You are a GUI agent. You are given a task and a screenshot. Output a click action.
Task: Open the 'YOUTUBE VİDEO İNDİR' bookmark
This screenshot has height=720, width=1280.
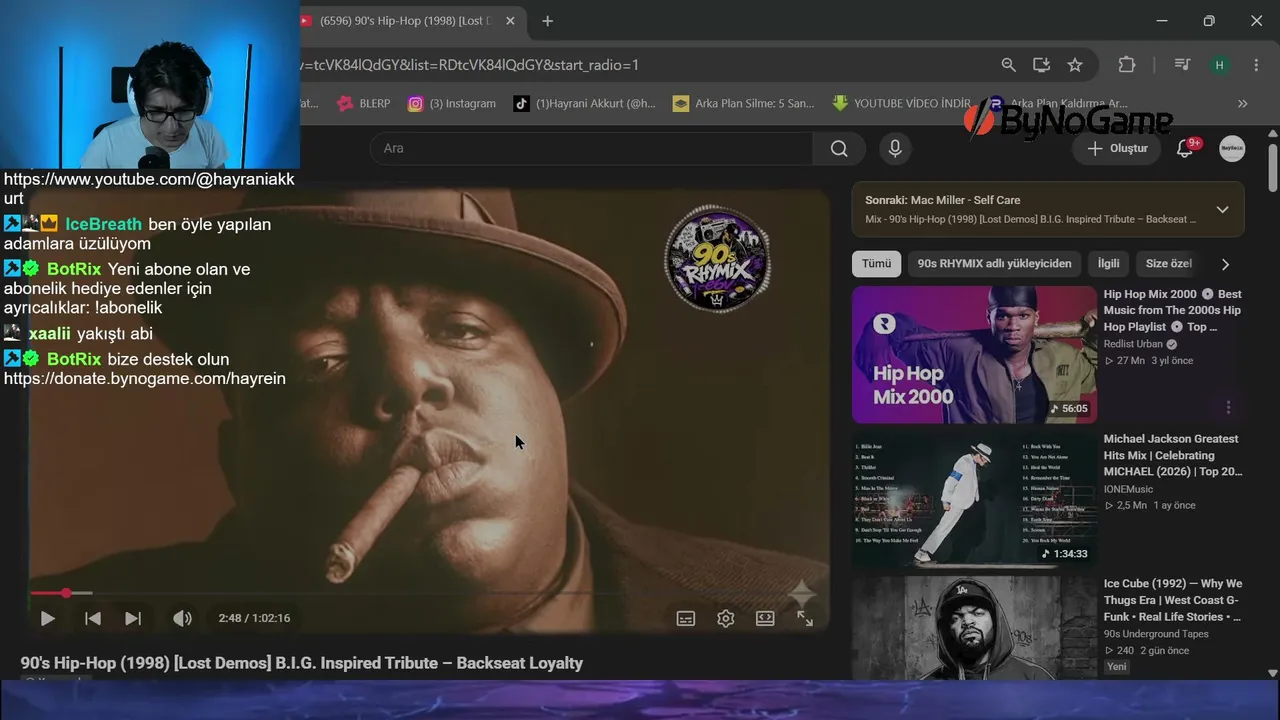click(902, 103)
